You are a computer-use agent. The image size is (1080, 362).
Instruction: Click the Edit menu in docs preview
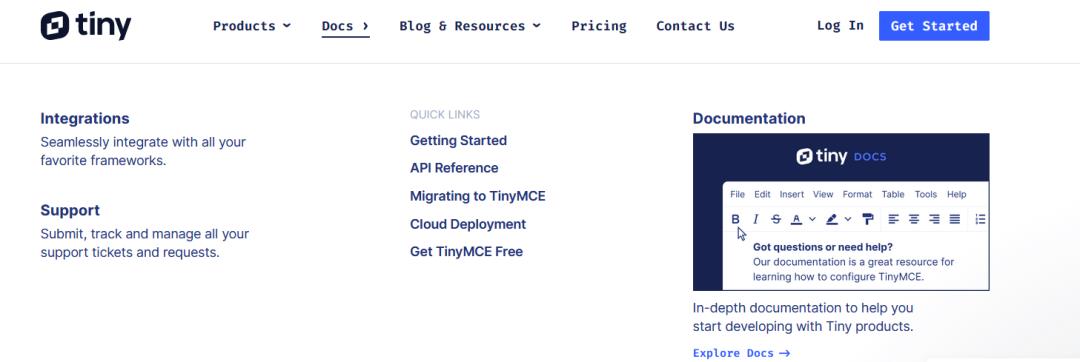point(762,195)
